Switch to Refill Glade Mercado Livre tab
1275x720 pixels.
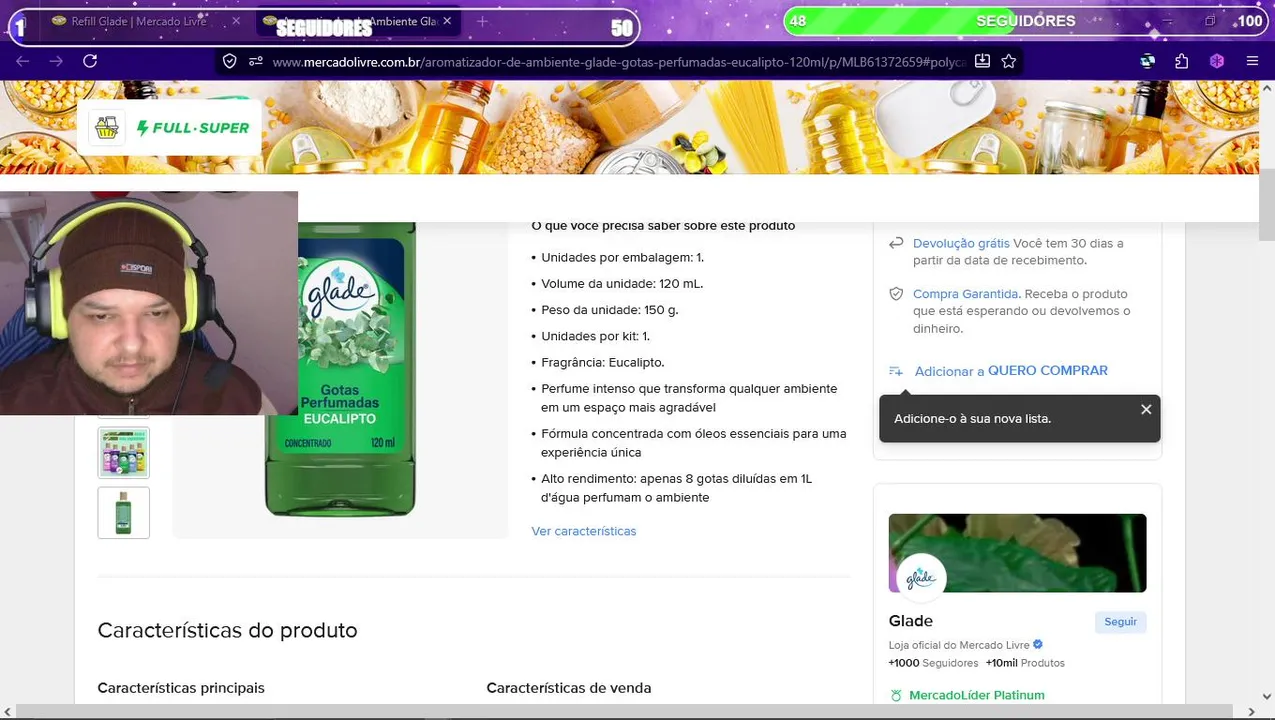138,21
